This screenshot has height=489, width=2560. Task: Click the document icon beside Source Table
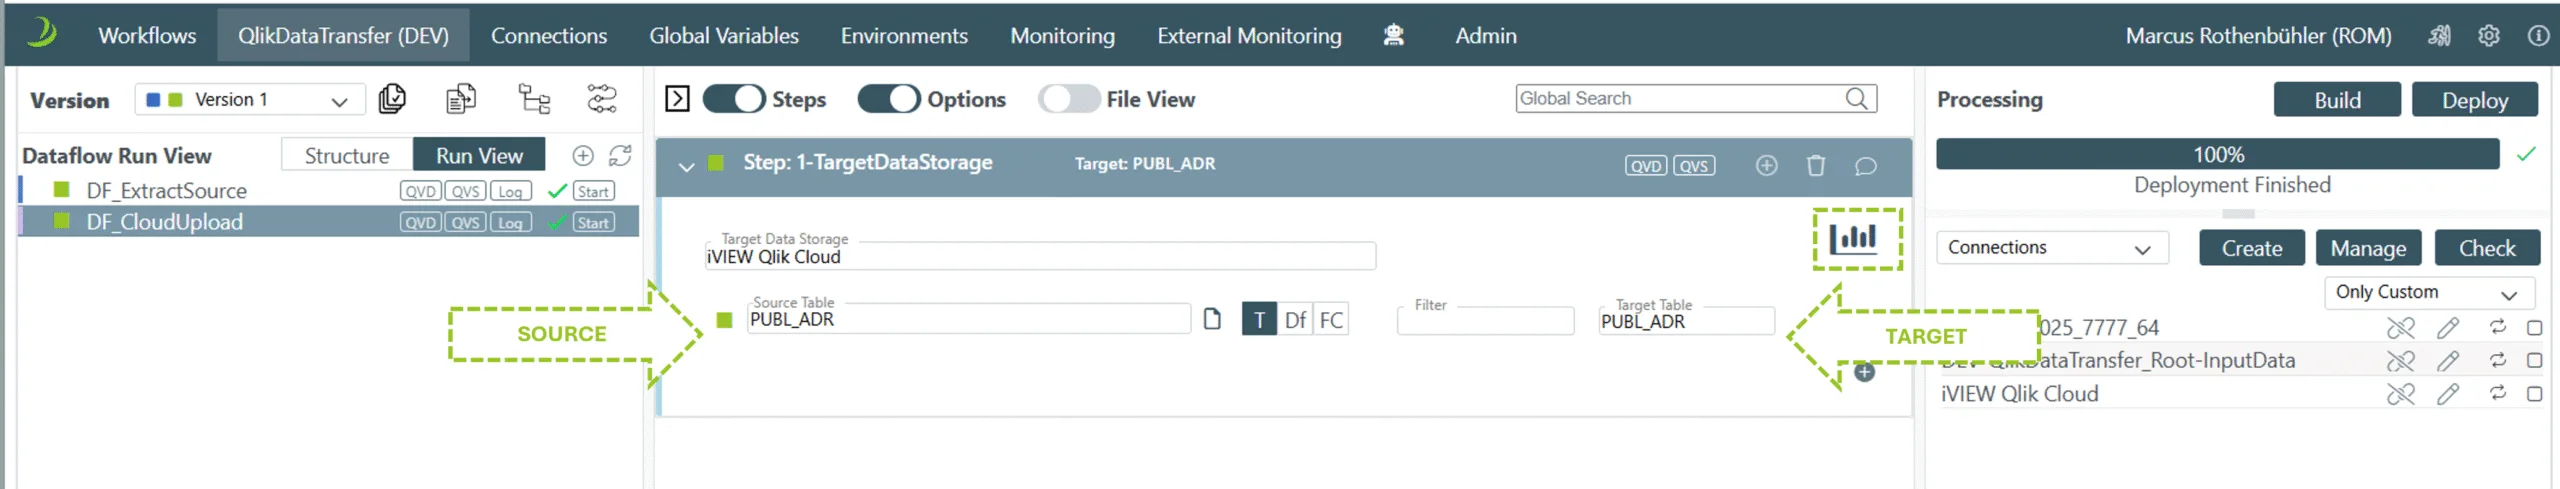click(x=1212, y=319)
